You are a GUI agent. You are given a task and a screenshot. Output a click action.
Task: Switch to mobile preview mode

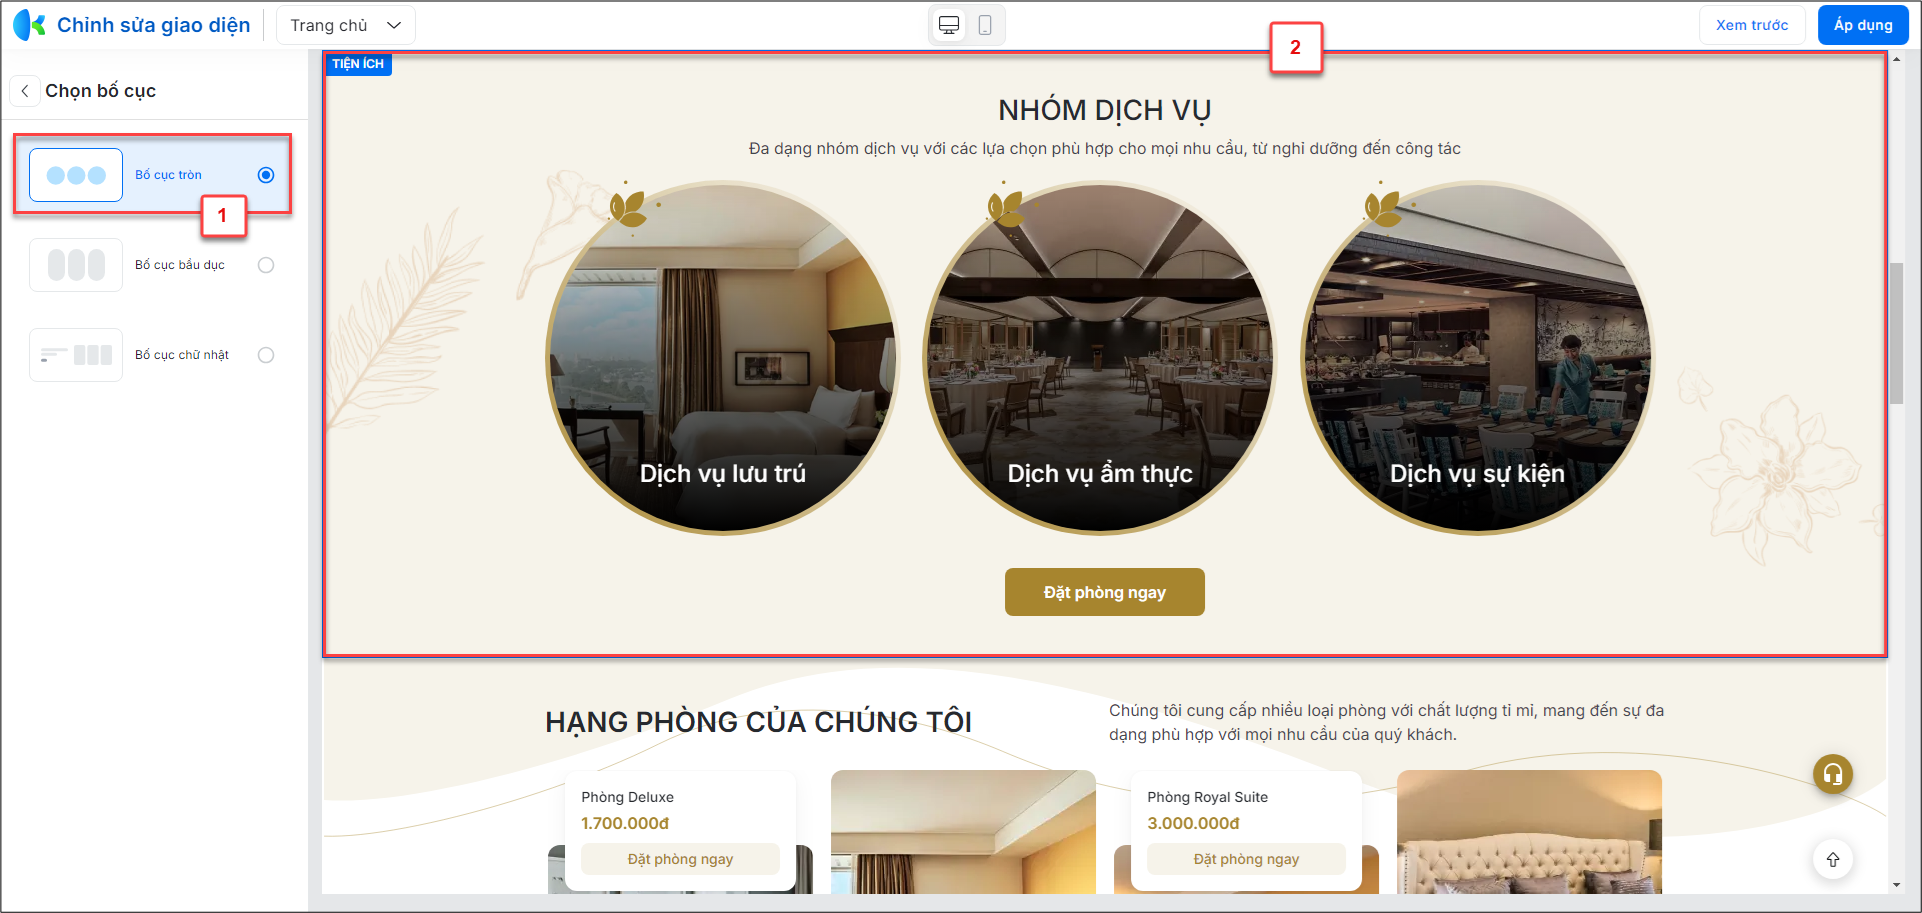(x=985, y=25)
